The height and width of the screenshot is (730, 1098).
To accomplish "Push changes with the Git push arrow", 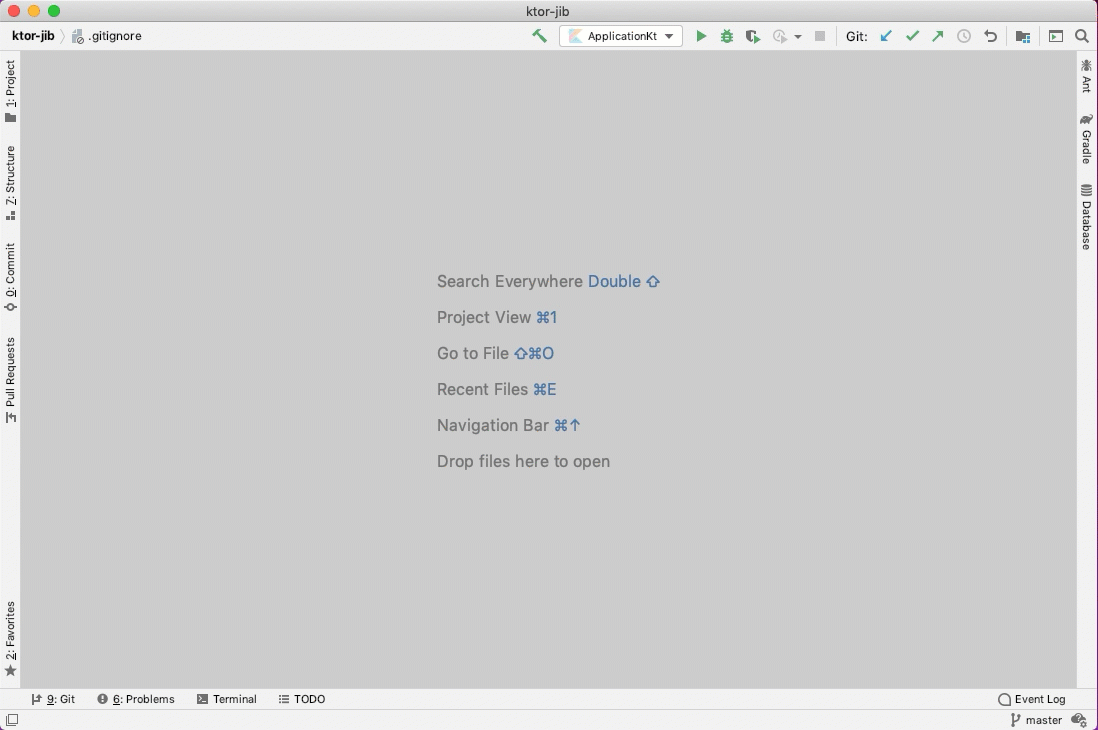I will pos(938,36).
